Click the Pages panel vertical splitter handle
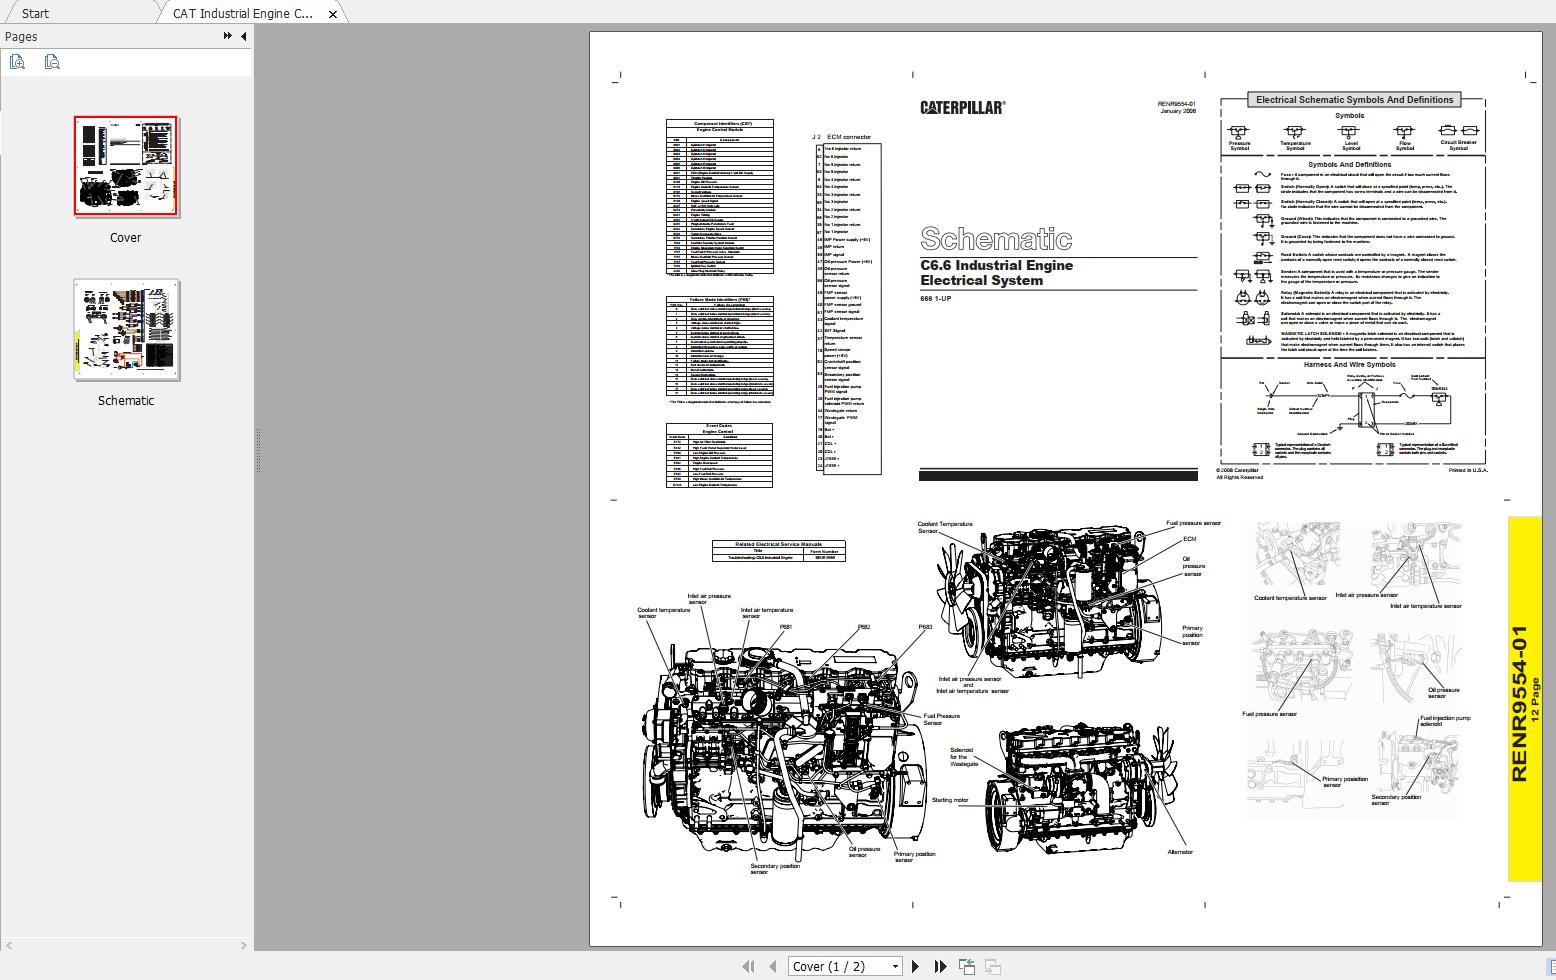This screenshot has height=980, width=1556. (x=258, y=450)
